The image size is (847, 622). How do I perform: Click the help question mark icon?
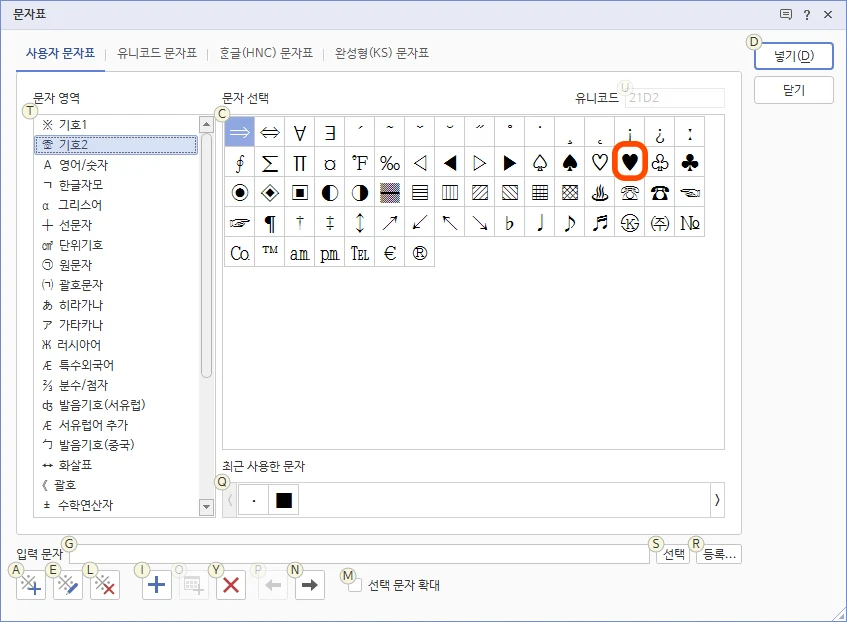[x=806, y=14]
